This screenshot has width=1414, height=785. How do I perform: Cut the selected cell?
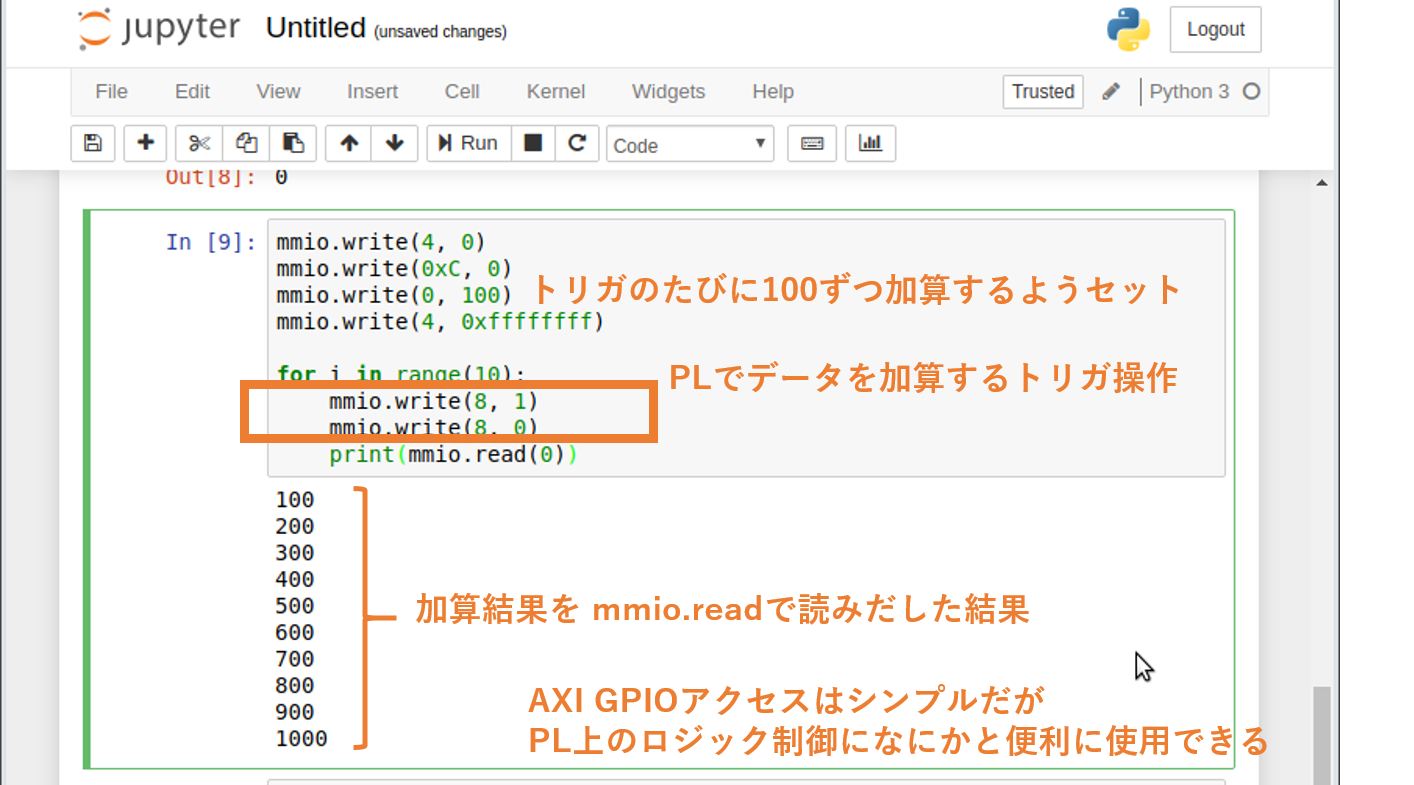click(x=197, y=143)
